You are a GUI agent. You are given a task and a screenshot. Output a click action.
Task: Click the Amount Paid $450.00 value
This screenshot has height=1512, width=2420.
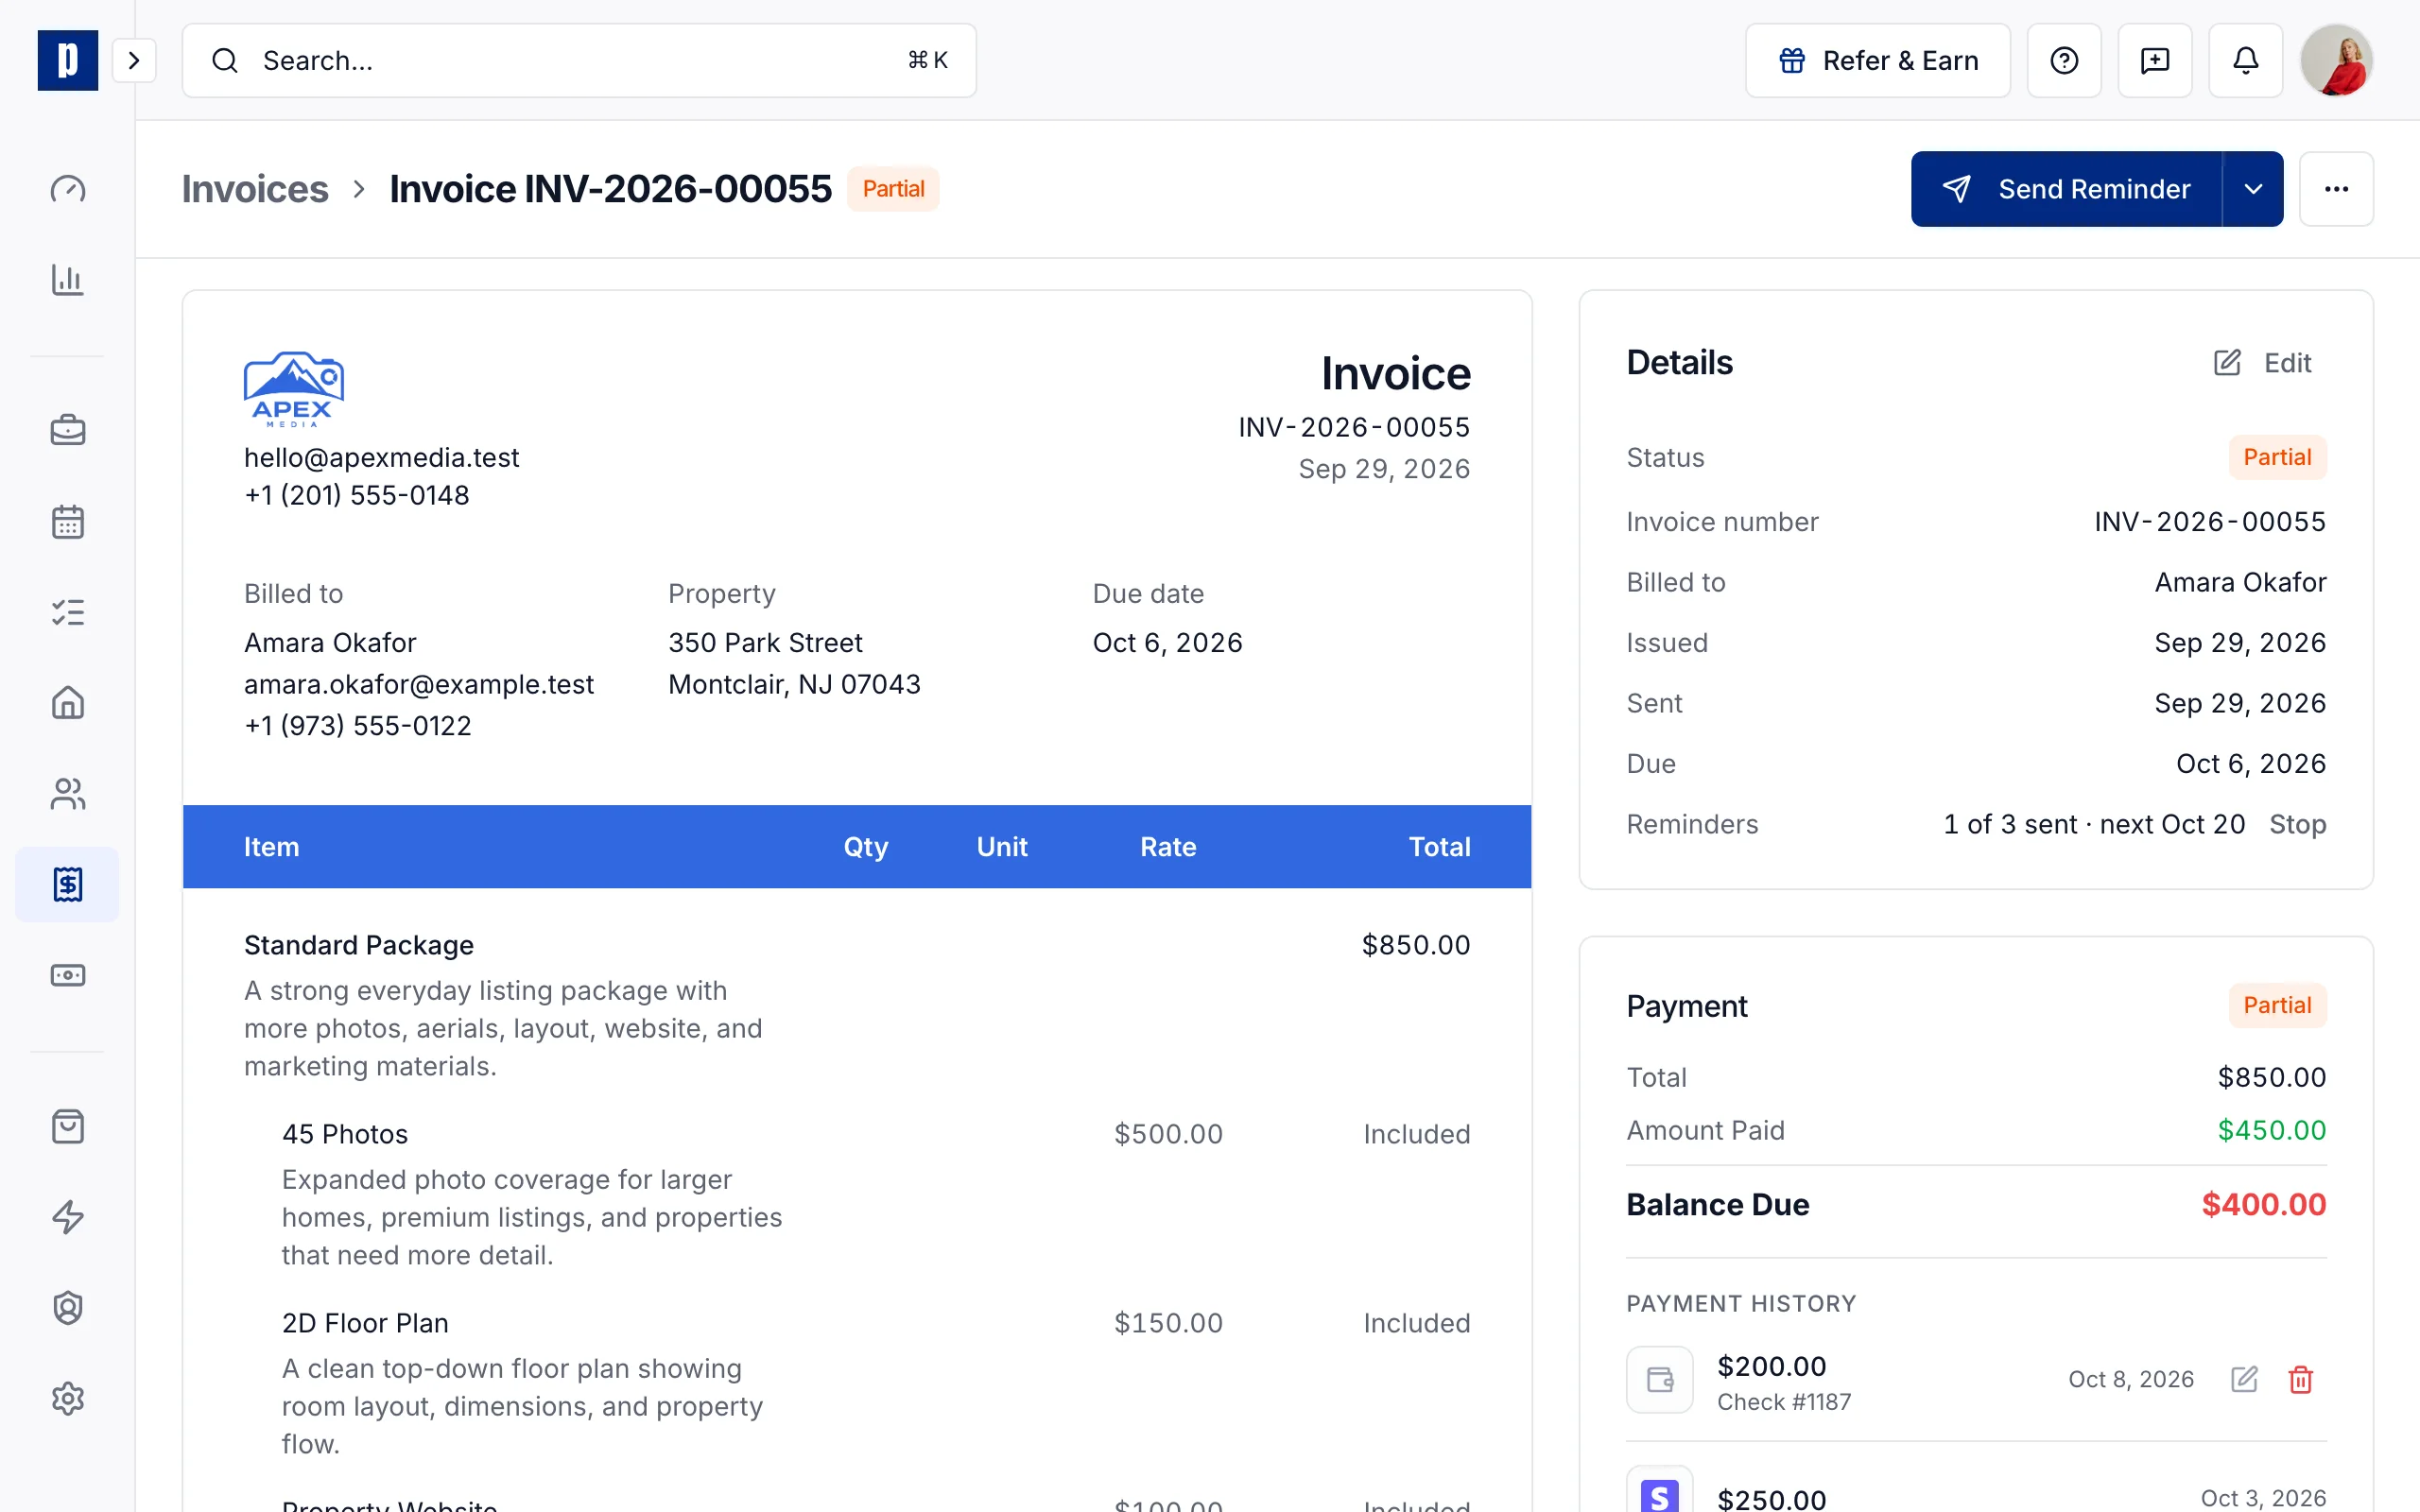pos(2271,1130)
